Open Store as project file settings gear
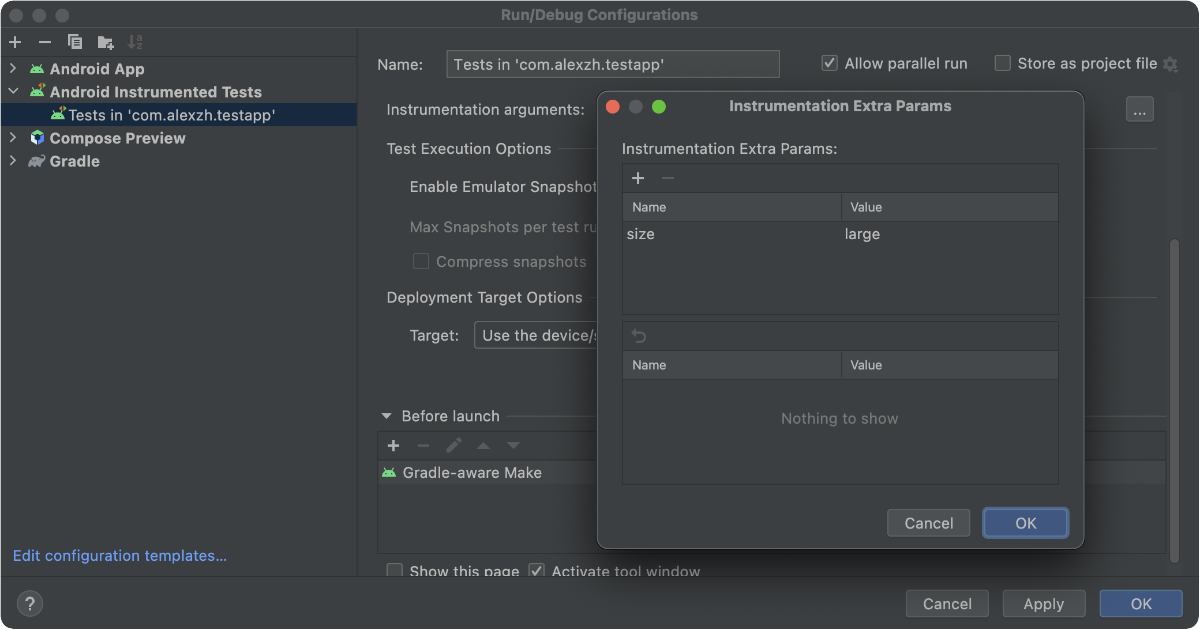Viewport: 1200px width, 630px height. click(x=1170, y=64)
